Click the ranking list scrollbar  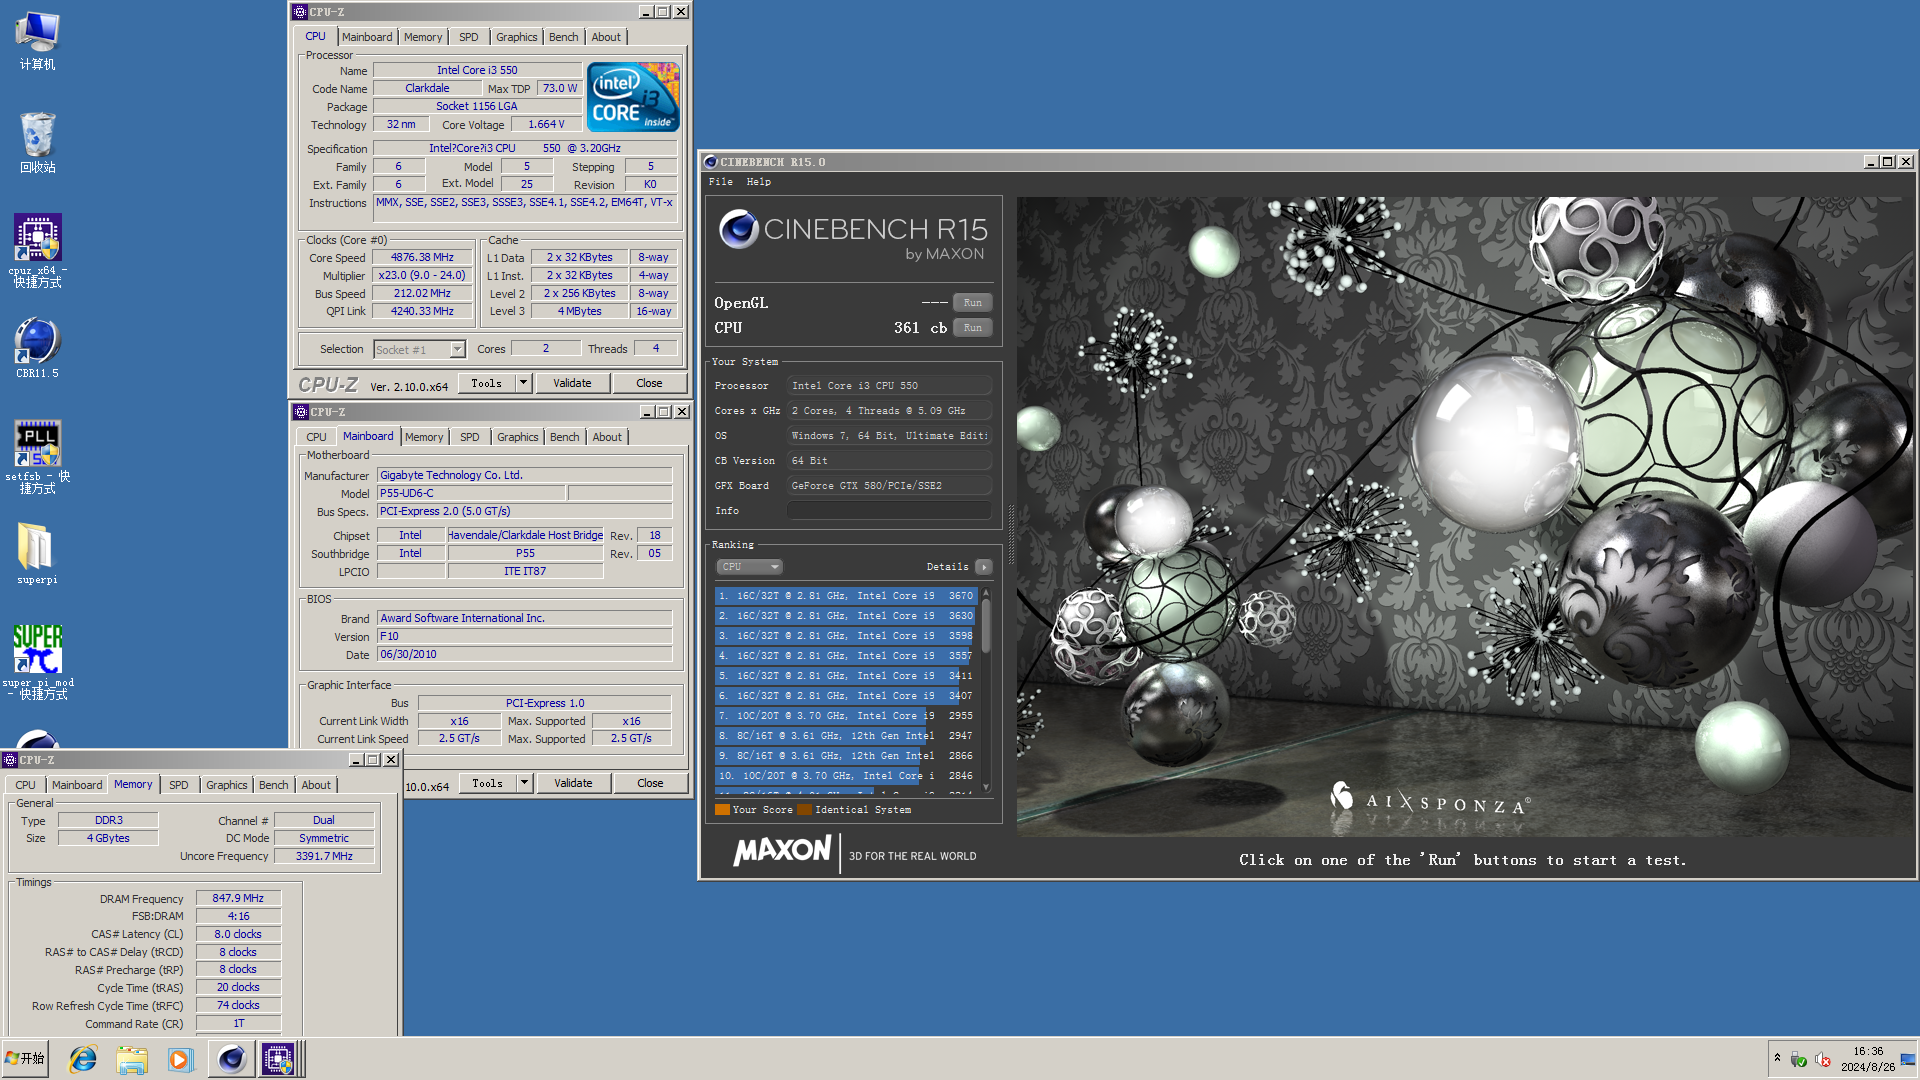[x=986, y=626]
